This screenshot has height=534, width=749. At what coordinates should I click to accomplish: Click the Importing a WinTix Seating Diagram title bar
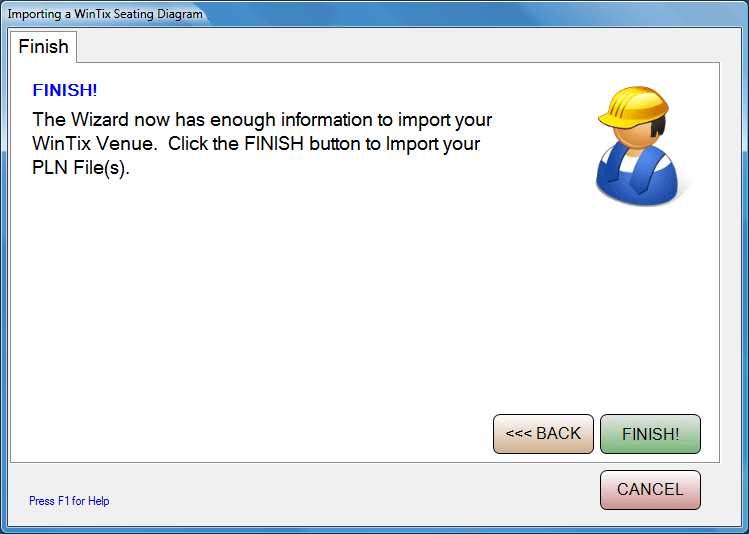click(x=374, y=13)
